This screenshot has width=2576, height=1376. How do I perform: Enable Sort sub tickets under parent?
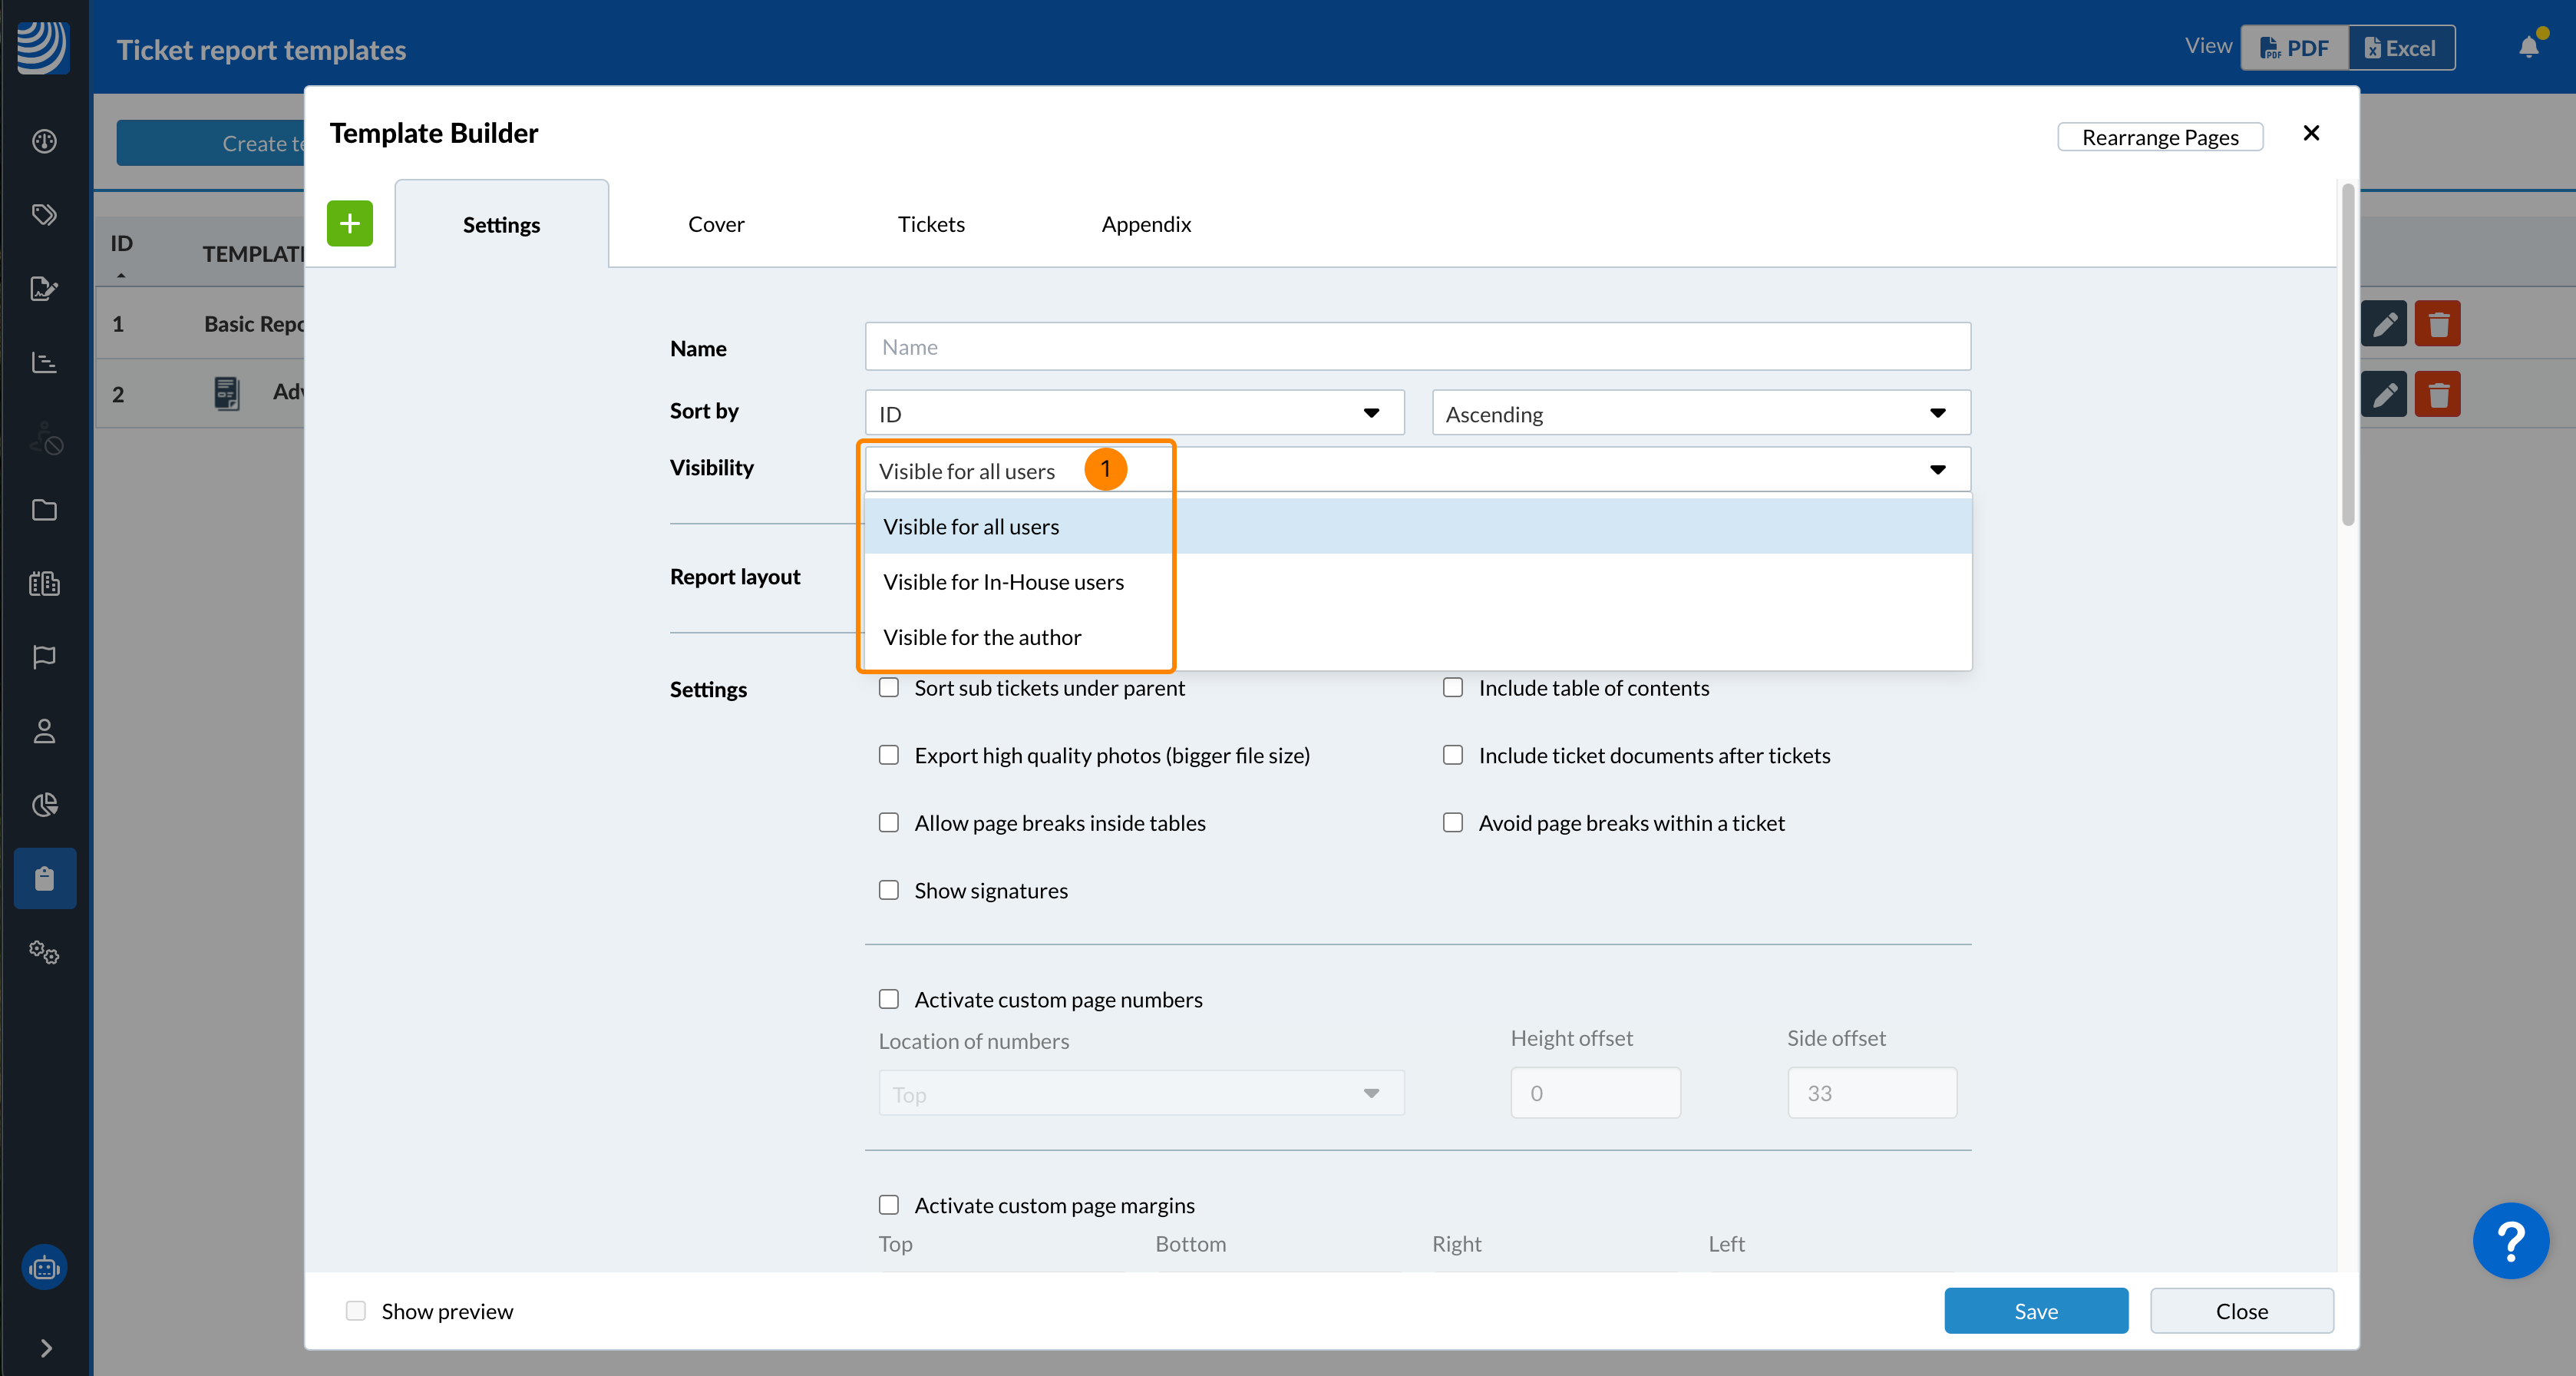click(888, 688)
